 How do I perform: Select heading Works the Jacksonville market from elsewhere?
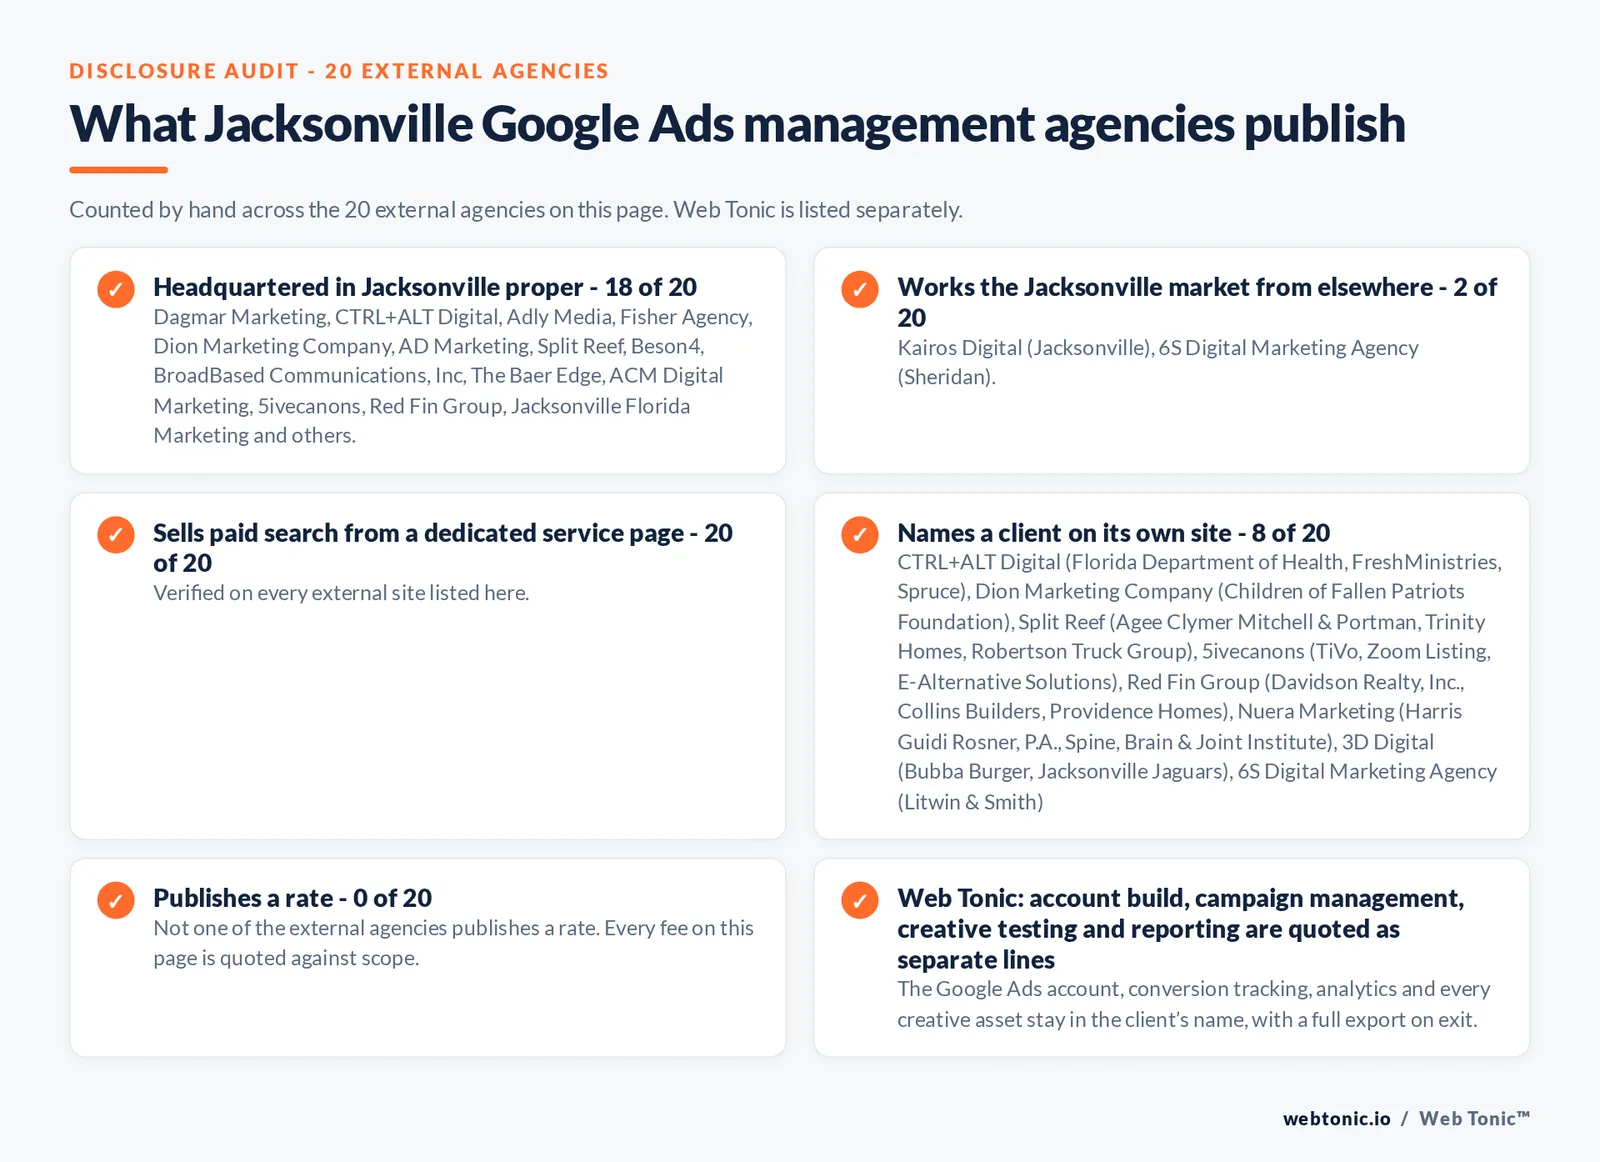[1197, 302]
